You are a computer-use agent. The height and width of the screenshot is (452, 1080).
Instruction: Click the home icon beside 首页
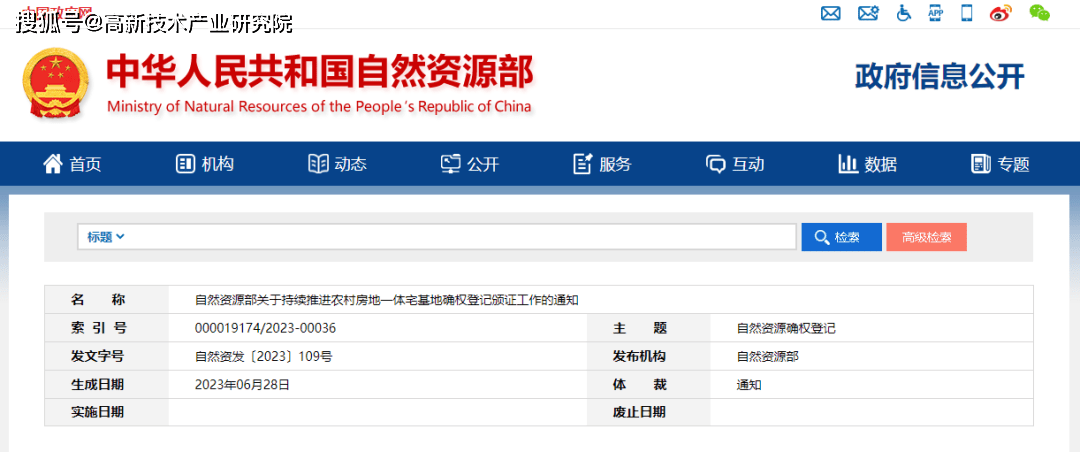coord(52,164)
